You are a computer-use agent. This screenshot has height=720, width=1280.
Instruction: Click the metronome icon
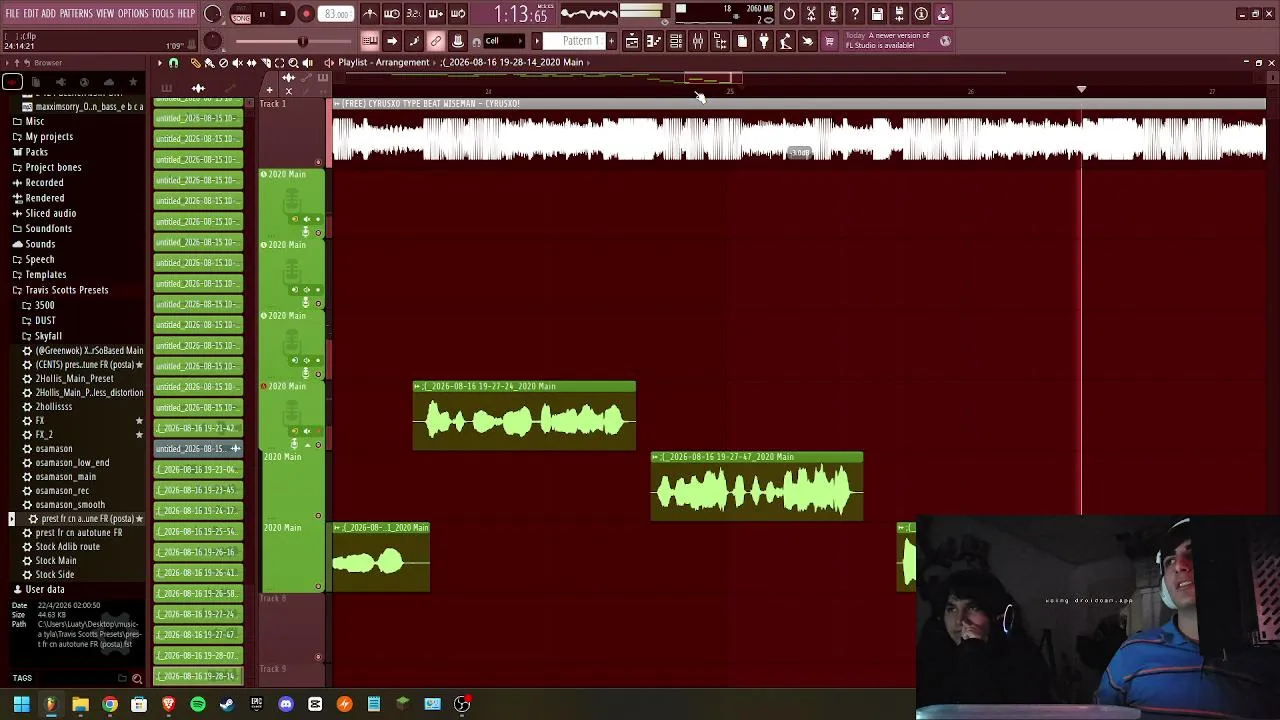coord(370,14)
